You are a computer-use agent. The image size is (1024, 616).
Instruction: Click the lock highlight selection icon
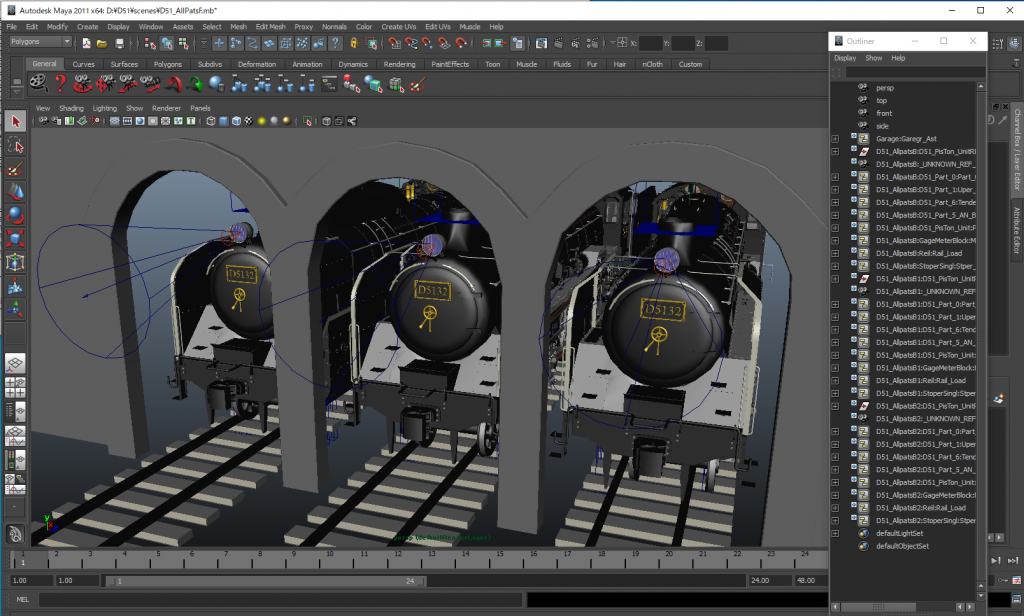click(x=354, y=43)
